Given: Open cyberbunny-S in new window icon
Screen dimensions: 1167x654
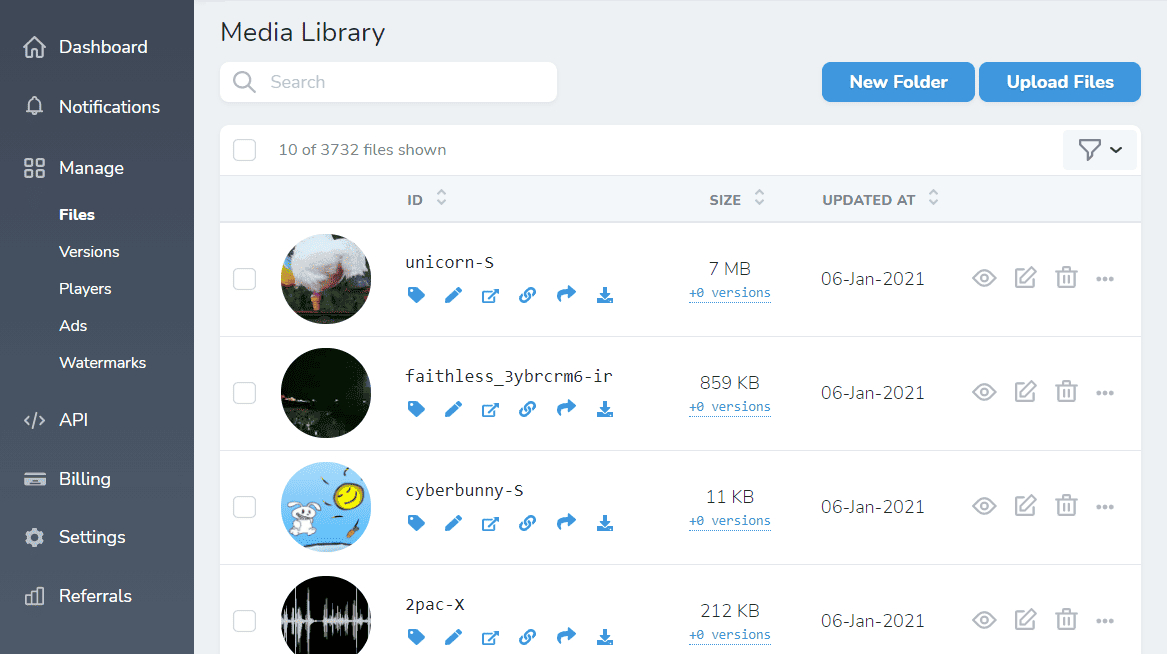Looking at the screenshot, I should (490, 523).
